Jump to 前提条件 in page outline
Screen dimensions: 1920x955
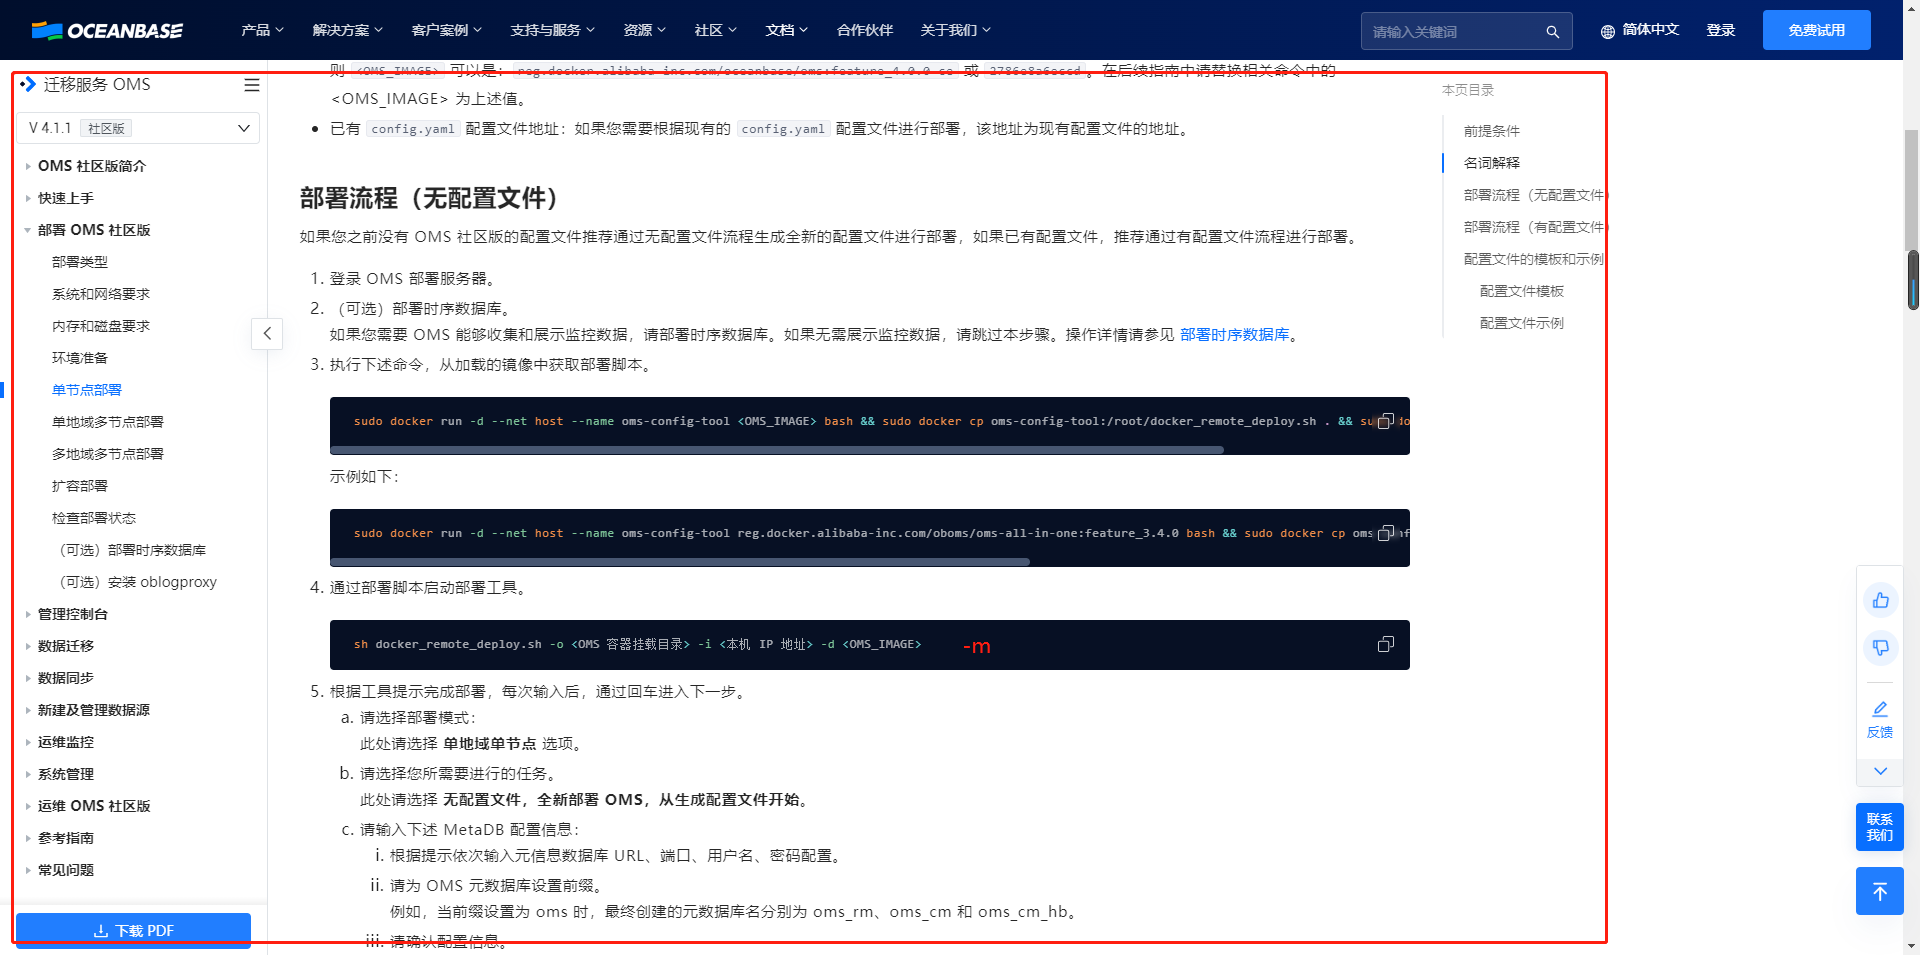click(x=1492, y=131)
